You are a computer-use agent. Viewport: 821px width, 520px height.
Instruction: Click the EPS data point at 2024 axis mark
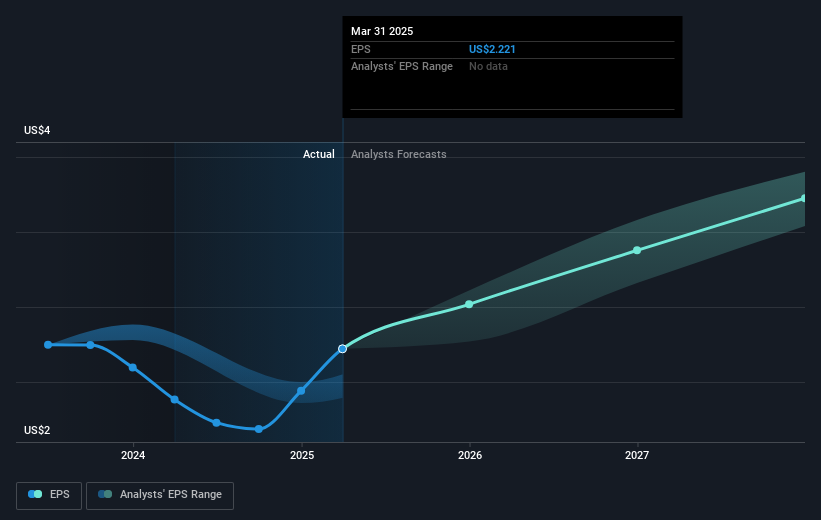point(133,368)
